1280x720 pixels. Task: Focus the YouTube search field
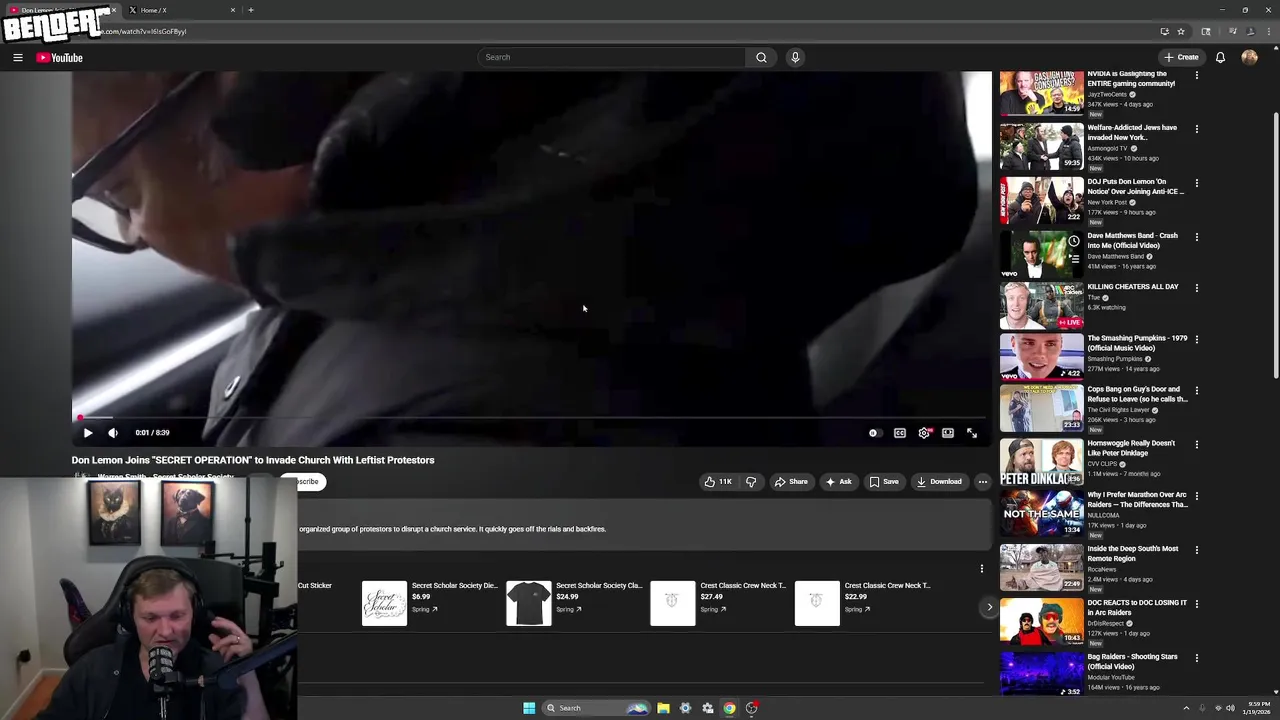pos(612,57)
